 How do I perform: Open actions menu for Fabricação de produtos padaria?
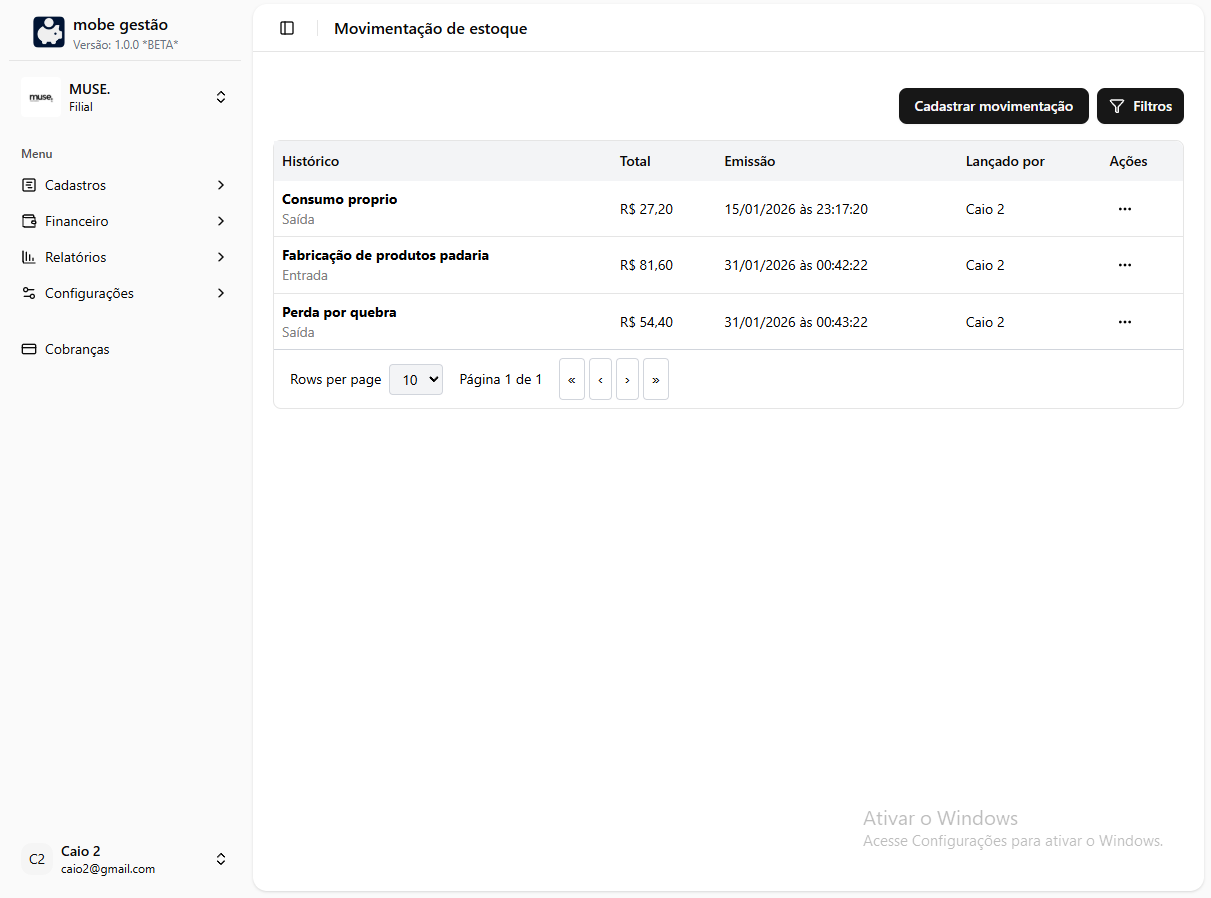pos(1124,265)
